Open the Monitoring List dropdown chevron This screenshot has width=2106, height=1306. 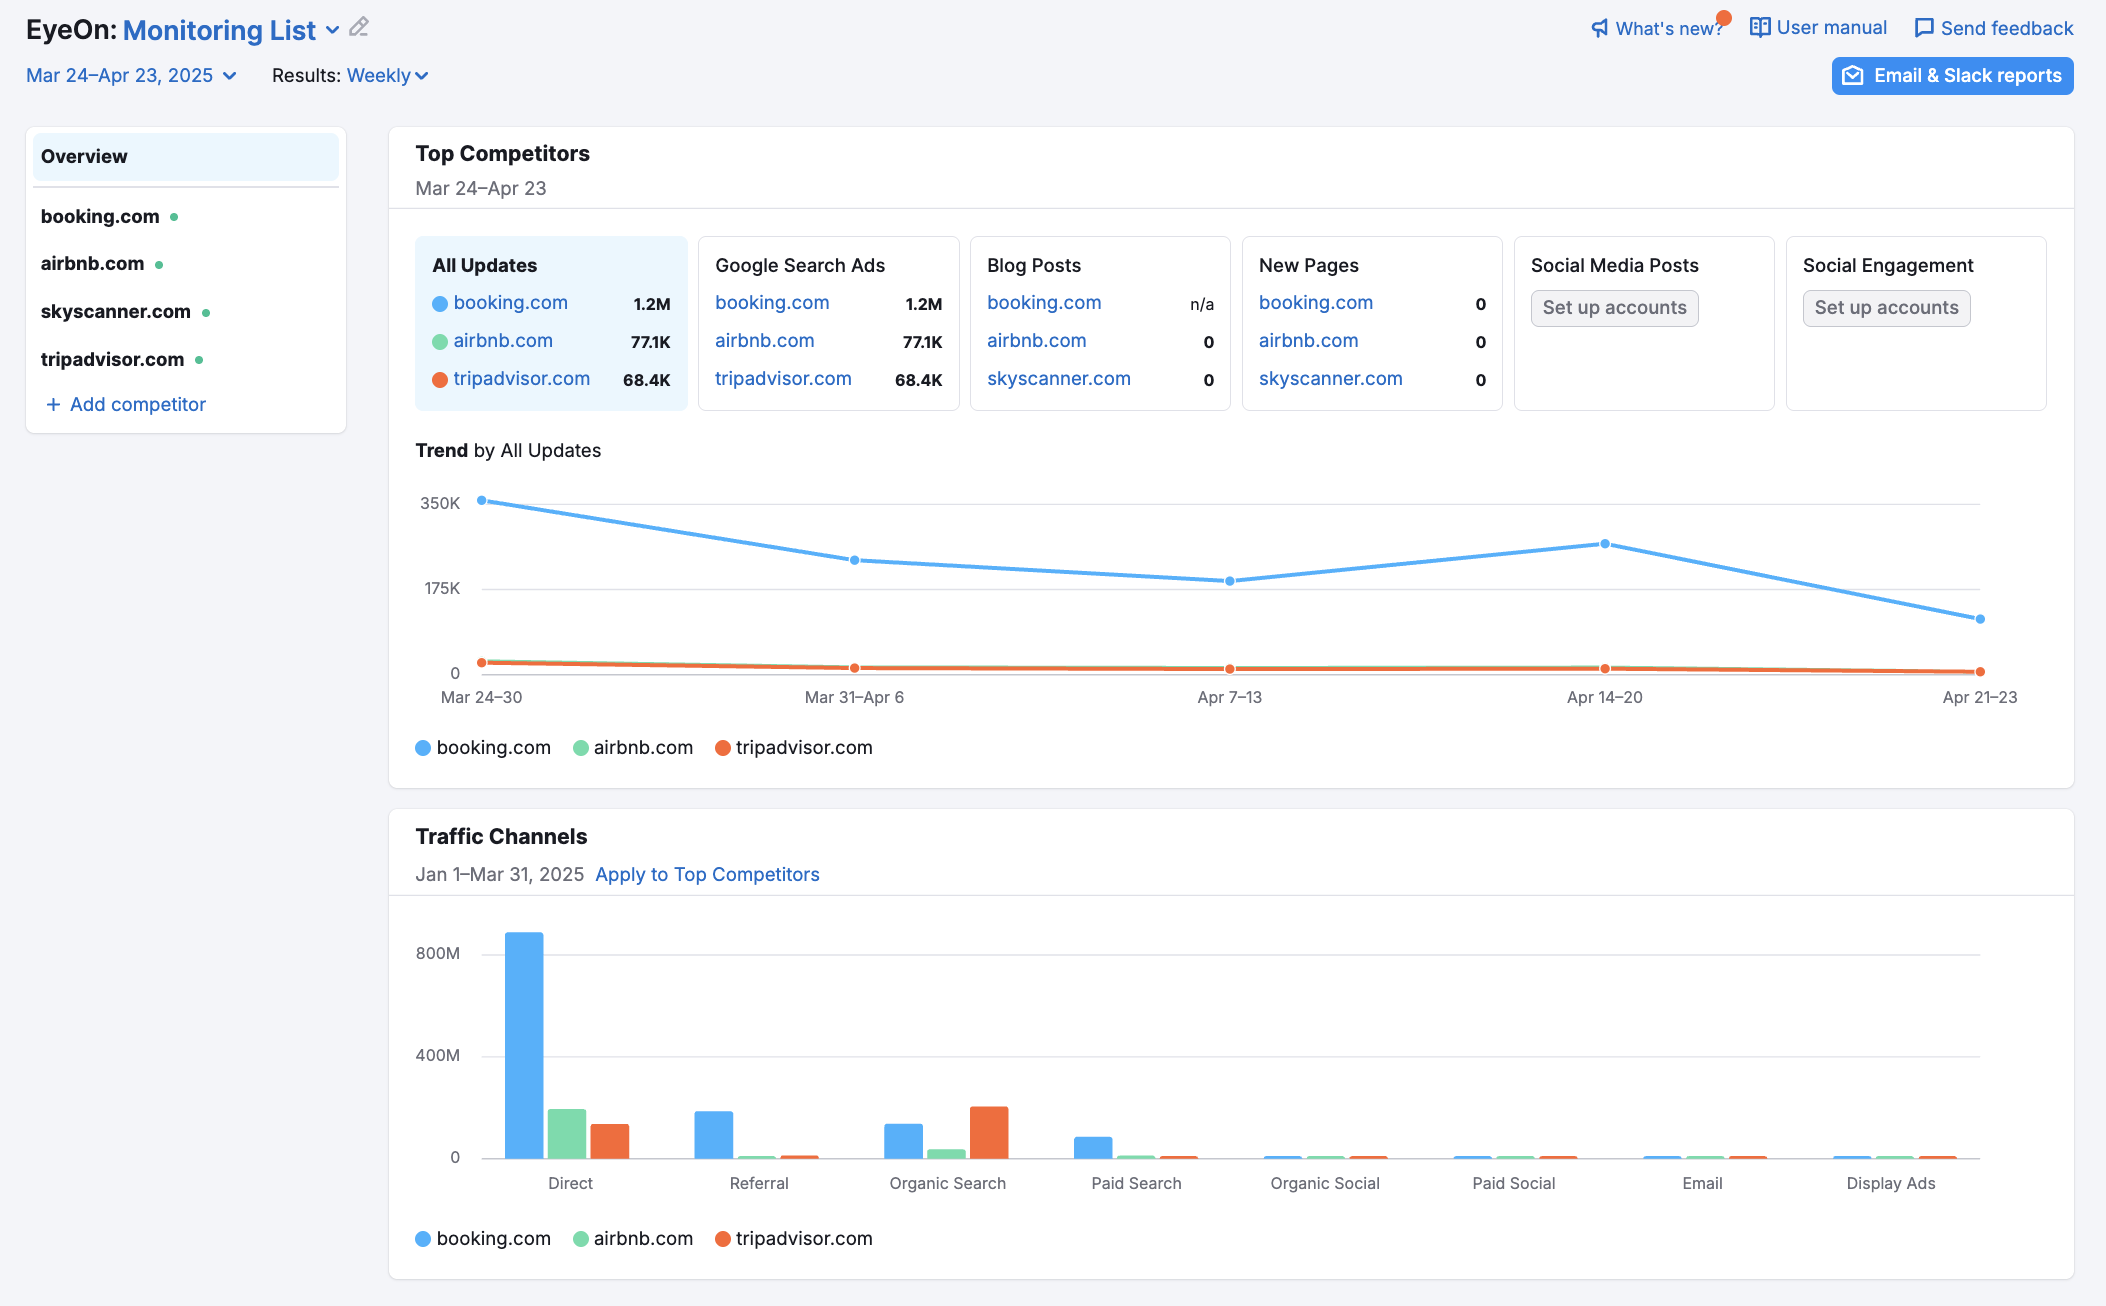click(x=333, y=30)
